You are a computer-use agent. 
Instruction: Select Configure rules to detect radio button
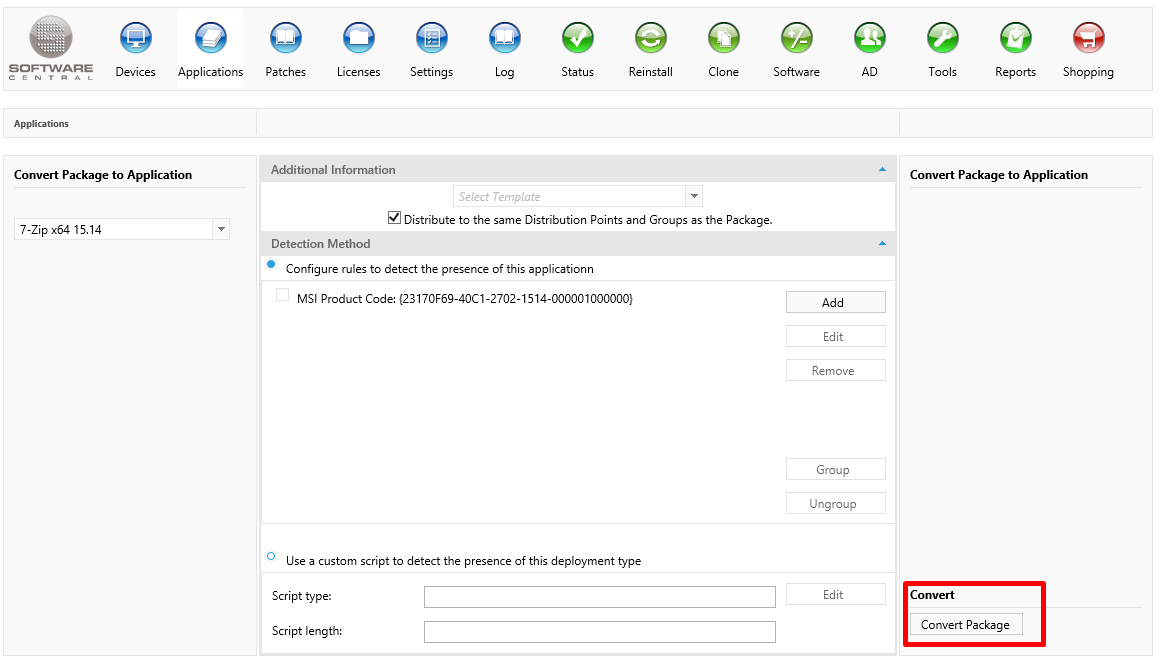point(271,265)
